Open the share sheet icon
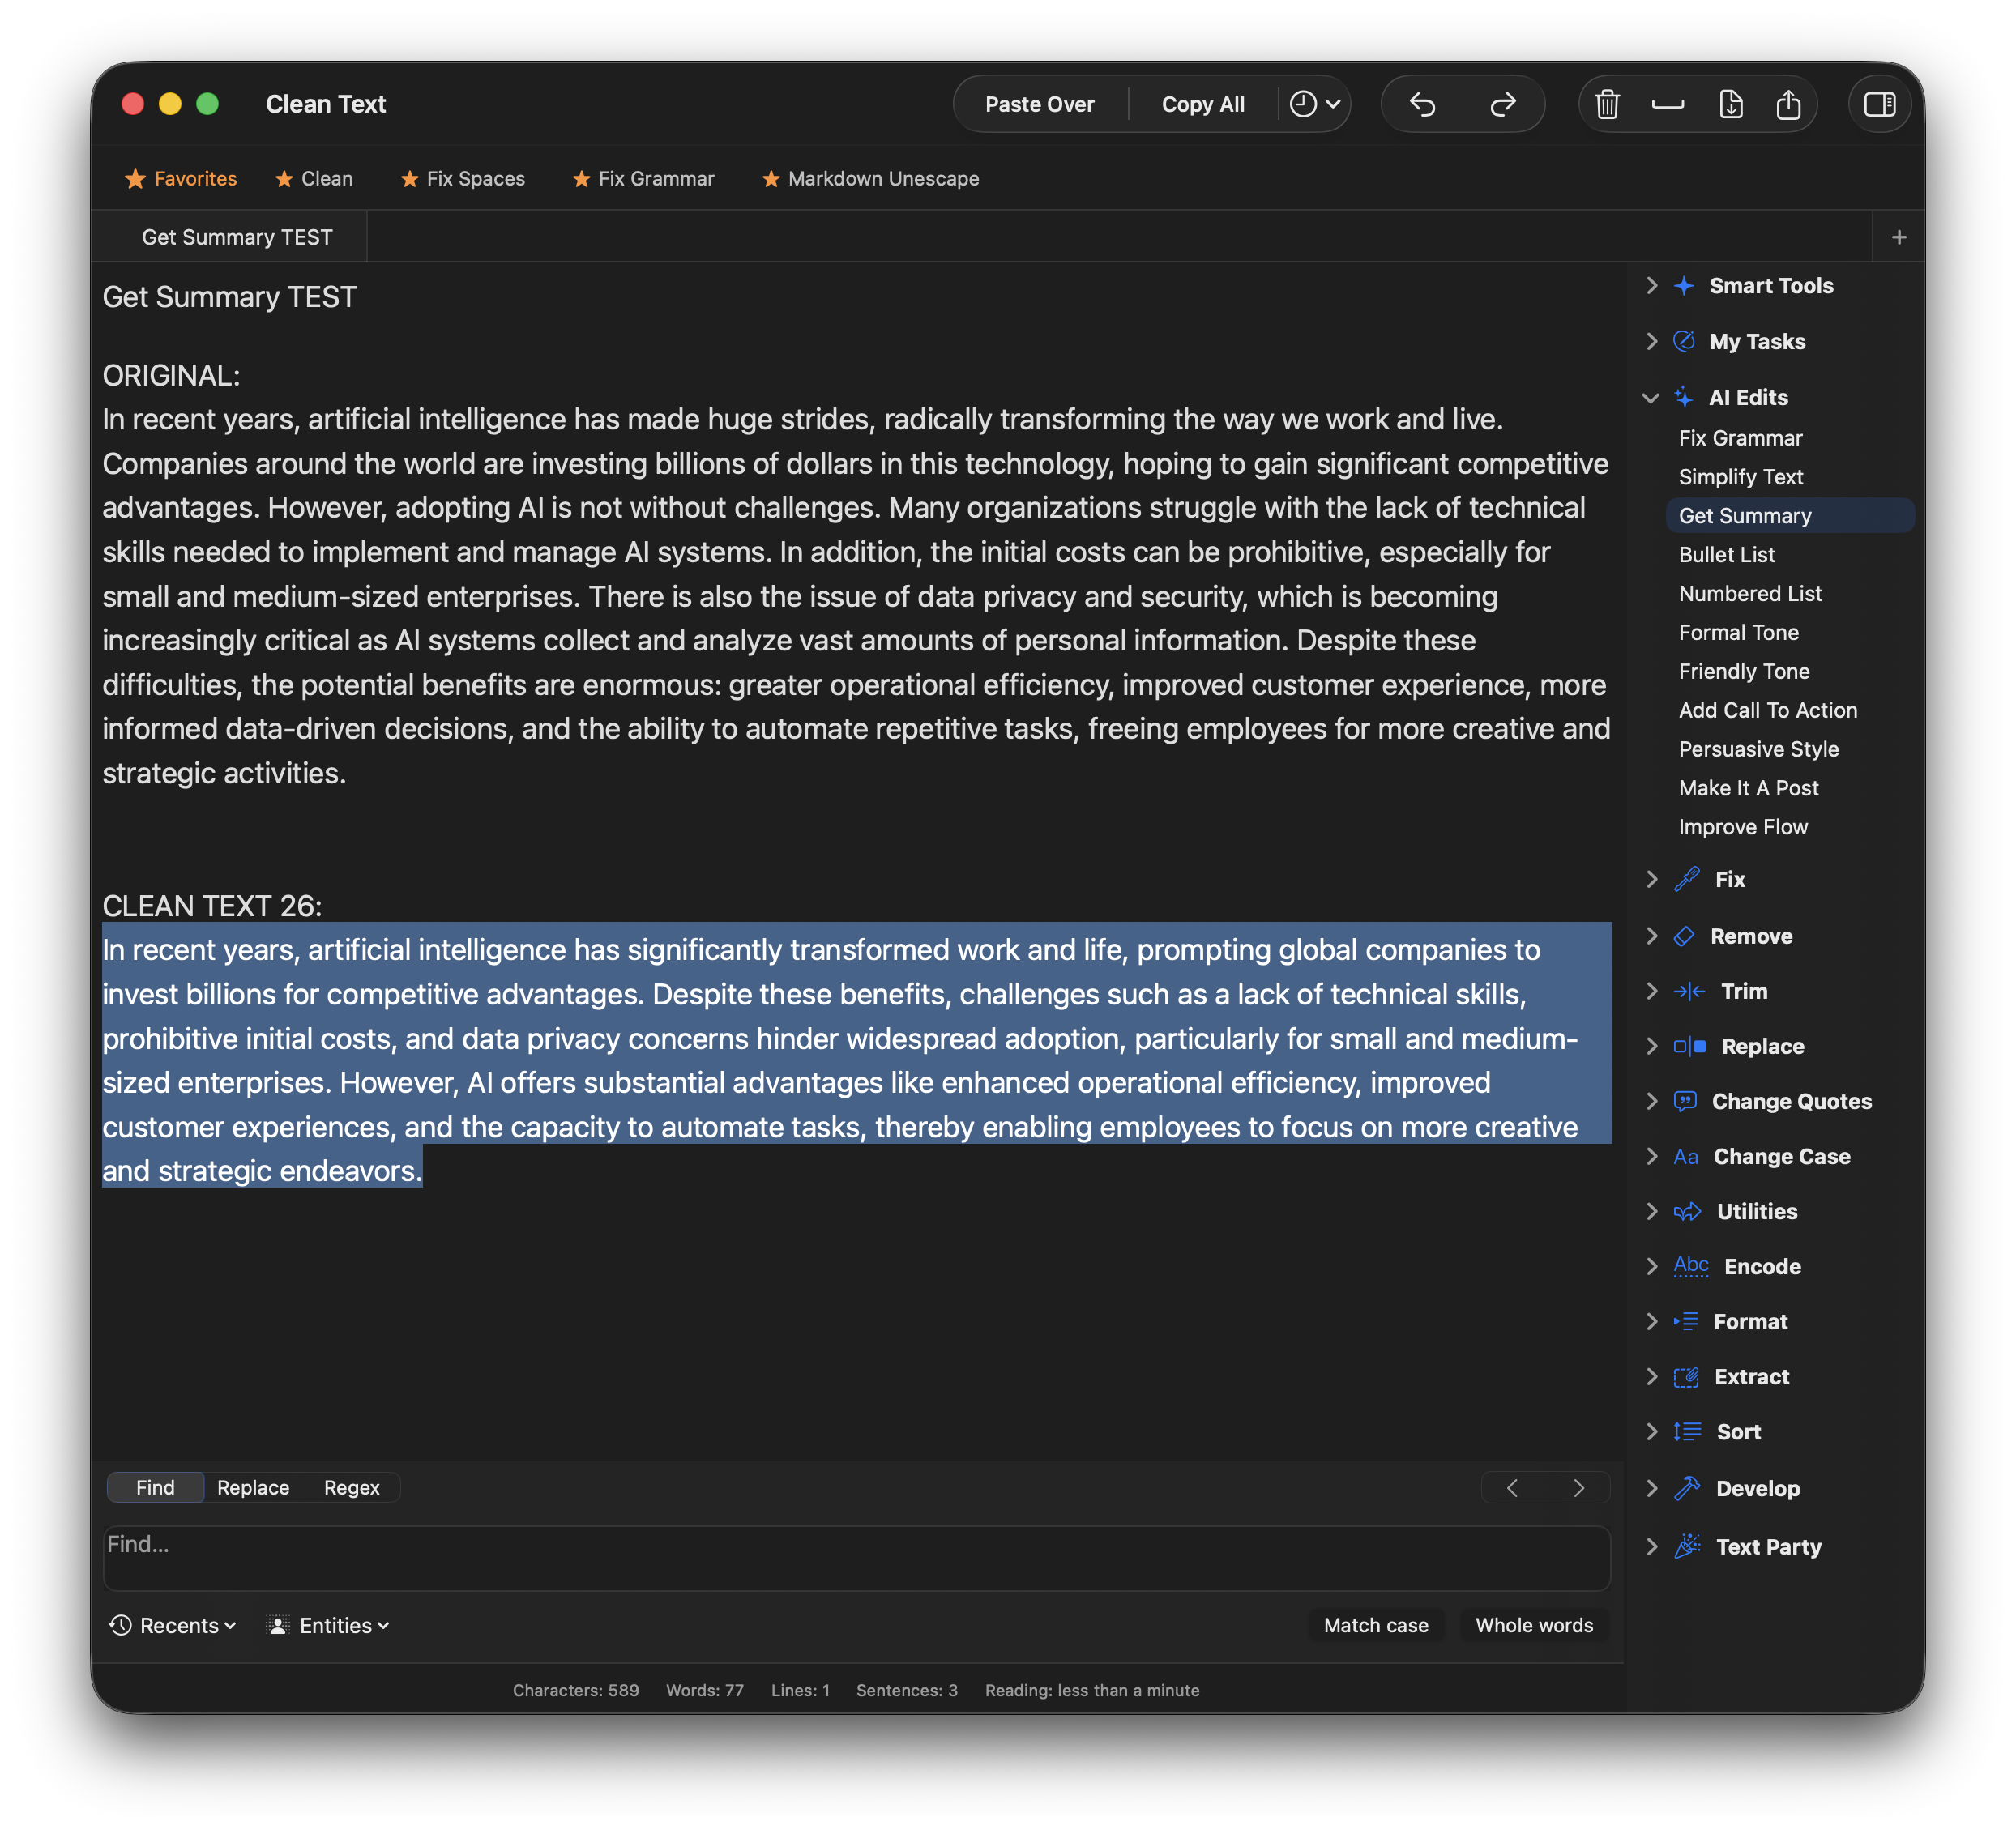Viewport: 2016px width, 1834px height. pyautogui.click(x=1789, y=103)
